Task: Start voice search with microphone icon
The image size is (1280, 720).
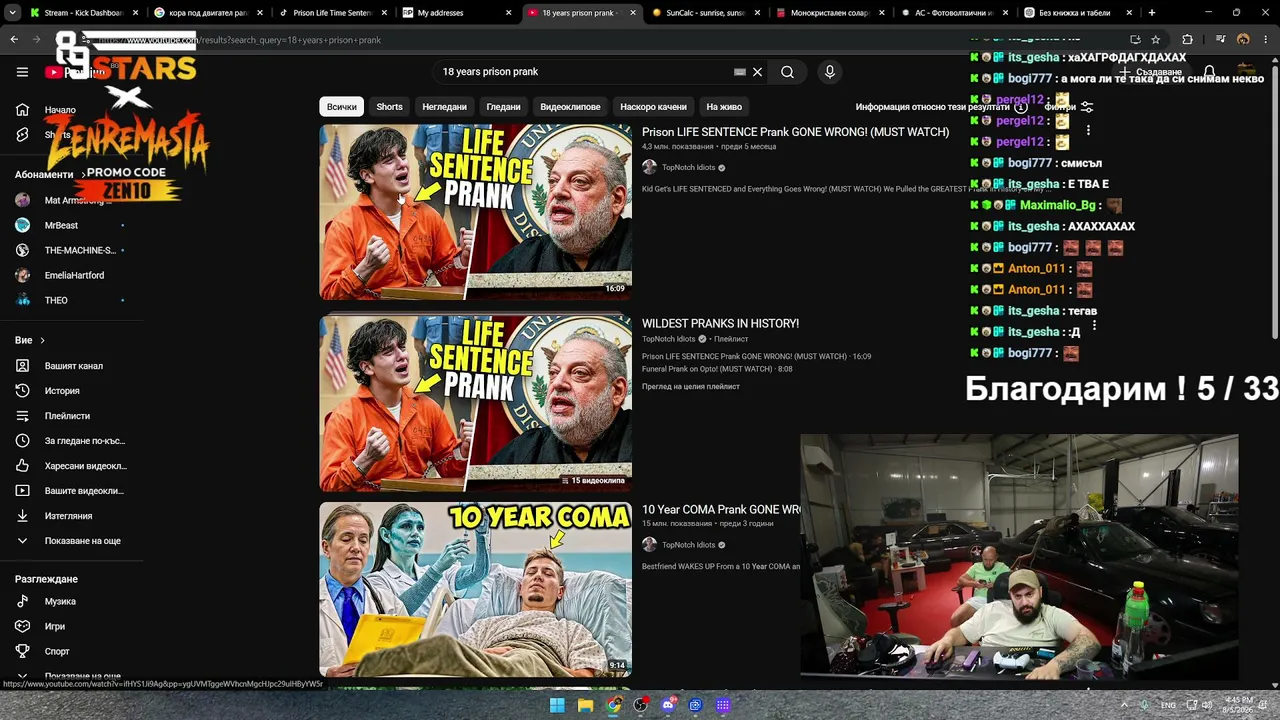Action: [x=829, y=72]
